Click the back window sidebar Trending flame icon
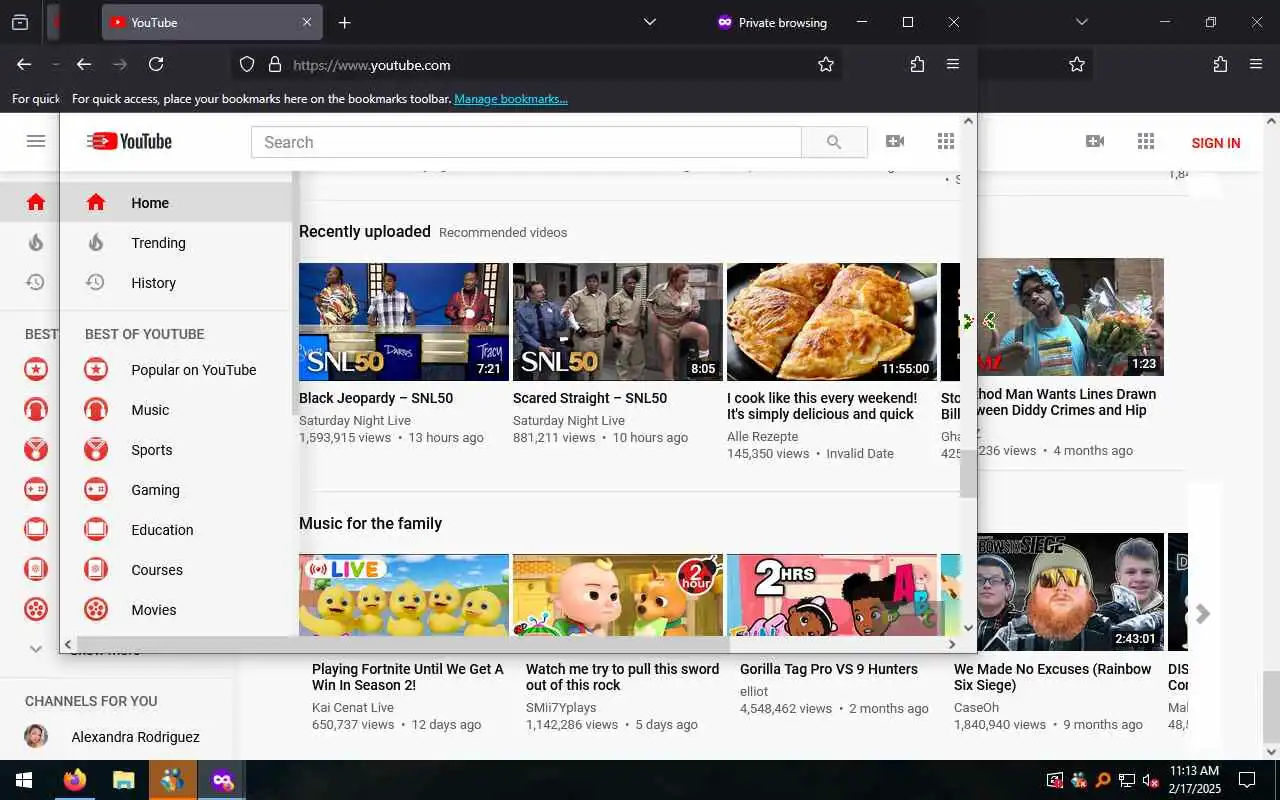 [x=36, y=243]
